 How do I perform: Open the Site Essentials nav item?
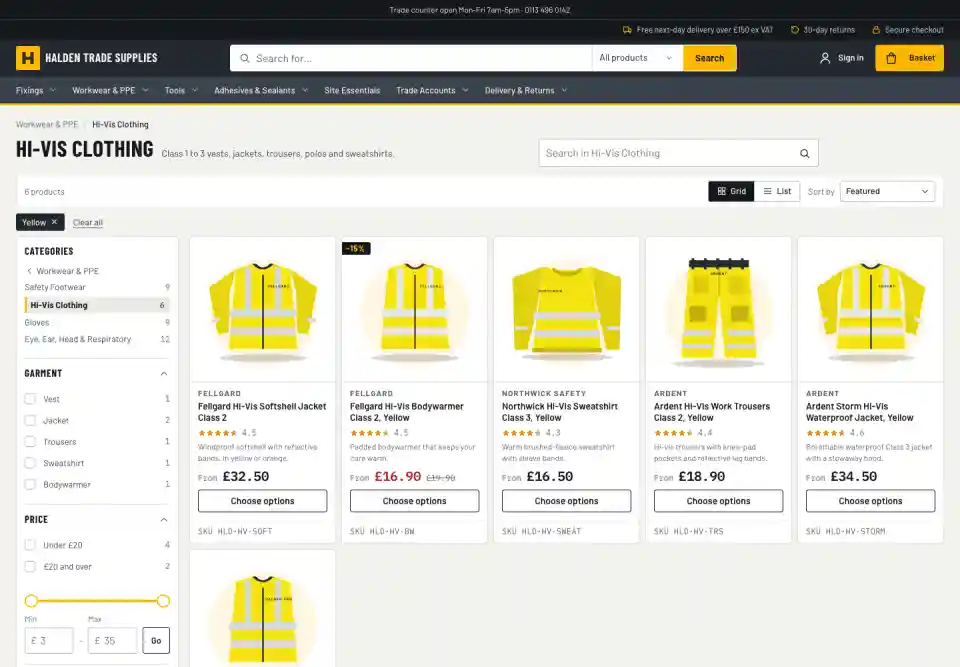click(352, 91)
